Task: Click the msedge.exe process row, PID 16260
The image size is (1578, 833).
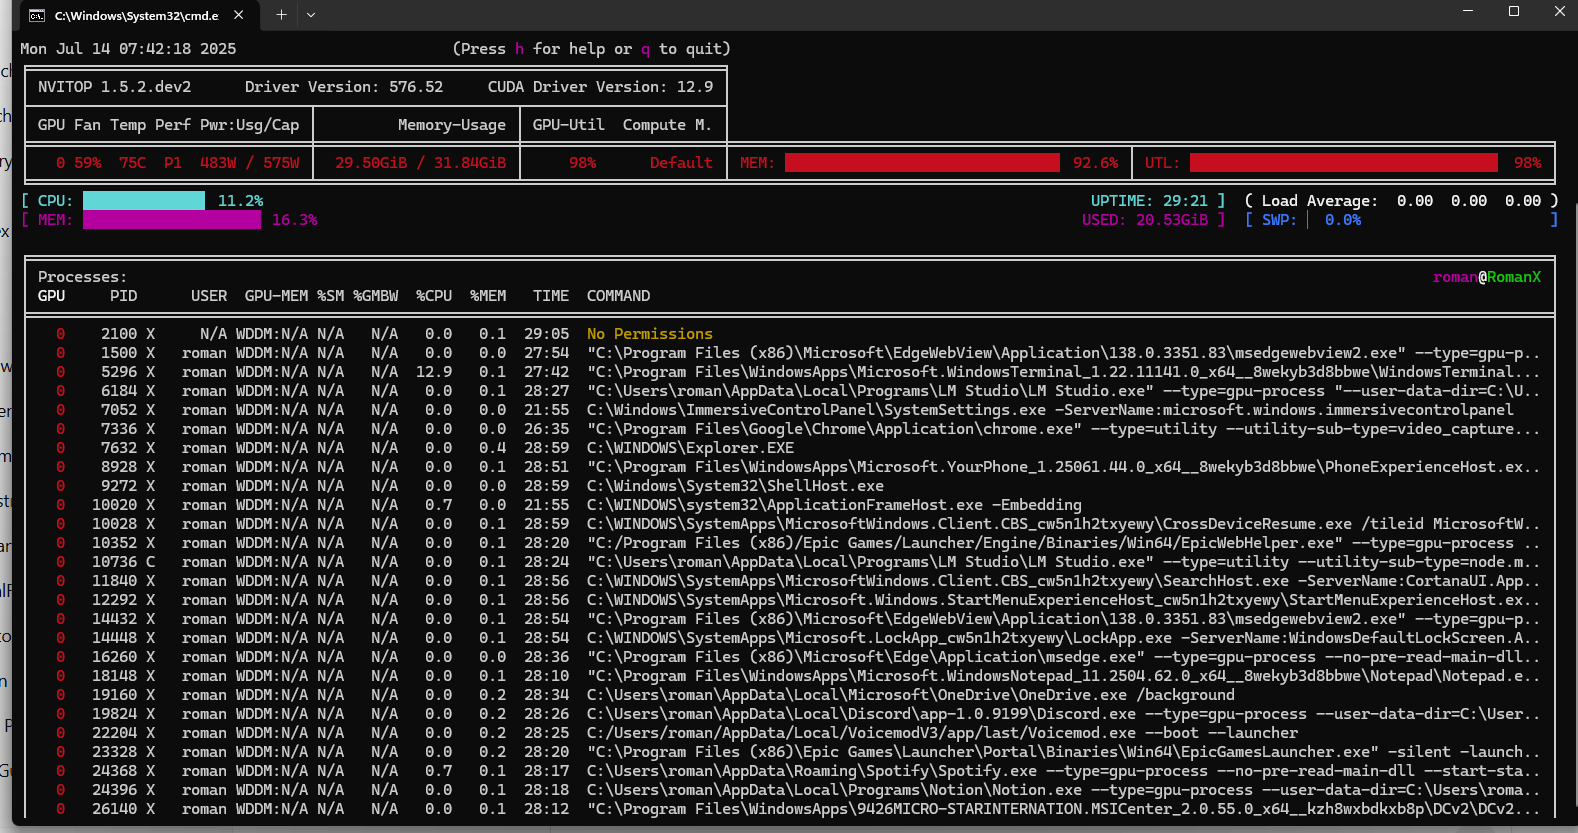Action: 790,657
